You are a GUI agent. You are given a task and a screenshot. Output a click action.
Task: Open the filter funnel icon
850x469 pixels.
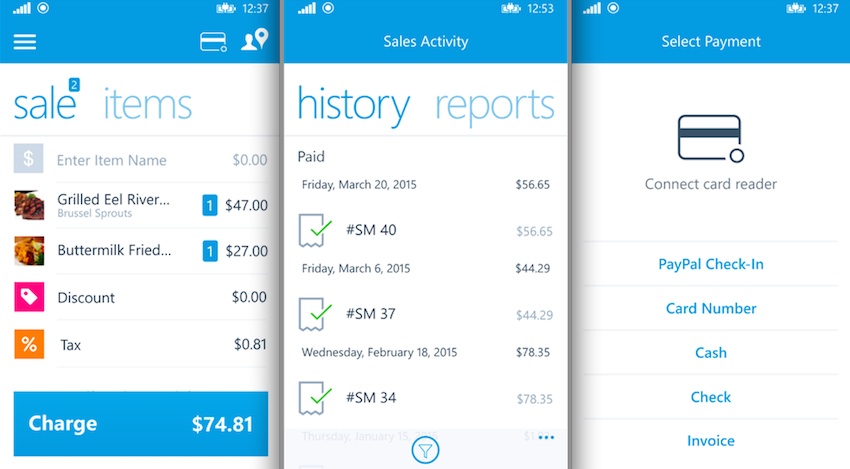[x=425, y=450]
